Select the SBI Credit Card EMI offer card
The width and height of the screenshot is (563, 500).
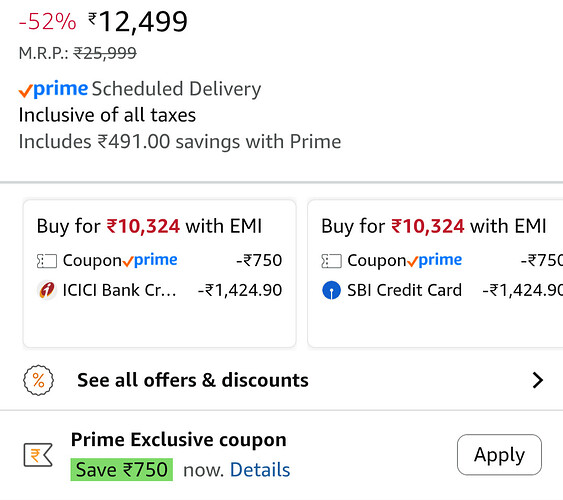click(435, 274)
